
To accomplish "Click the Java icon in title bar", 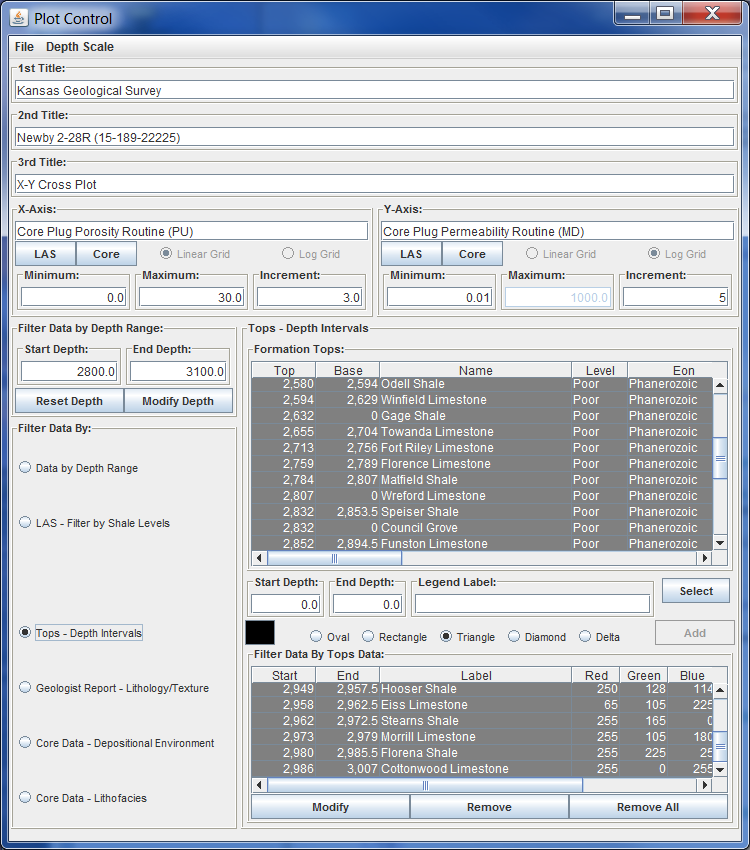I will tap(18, 18).
